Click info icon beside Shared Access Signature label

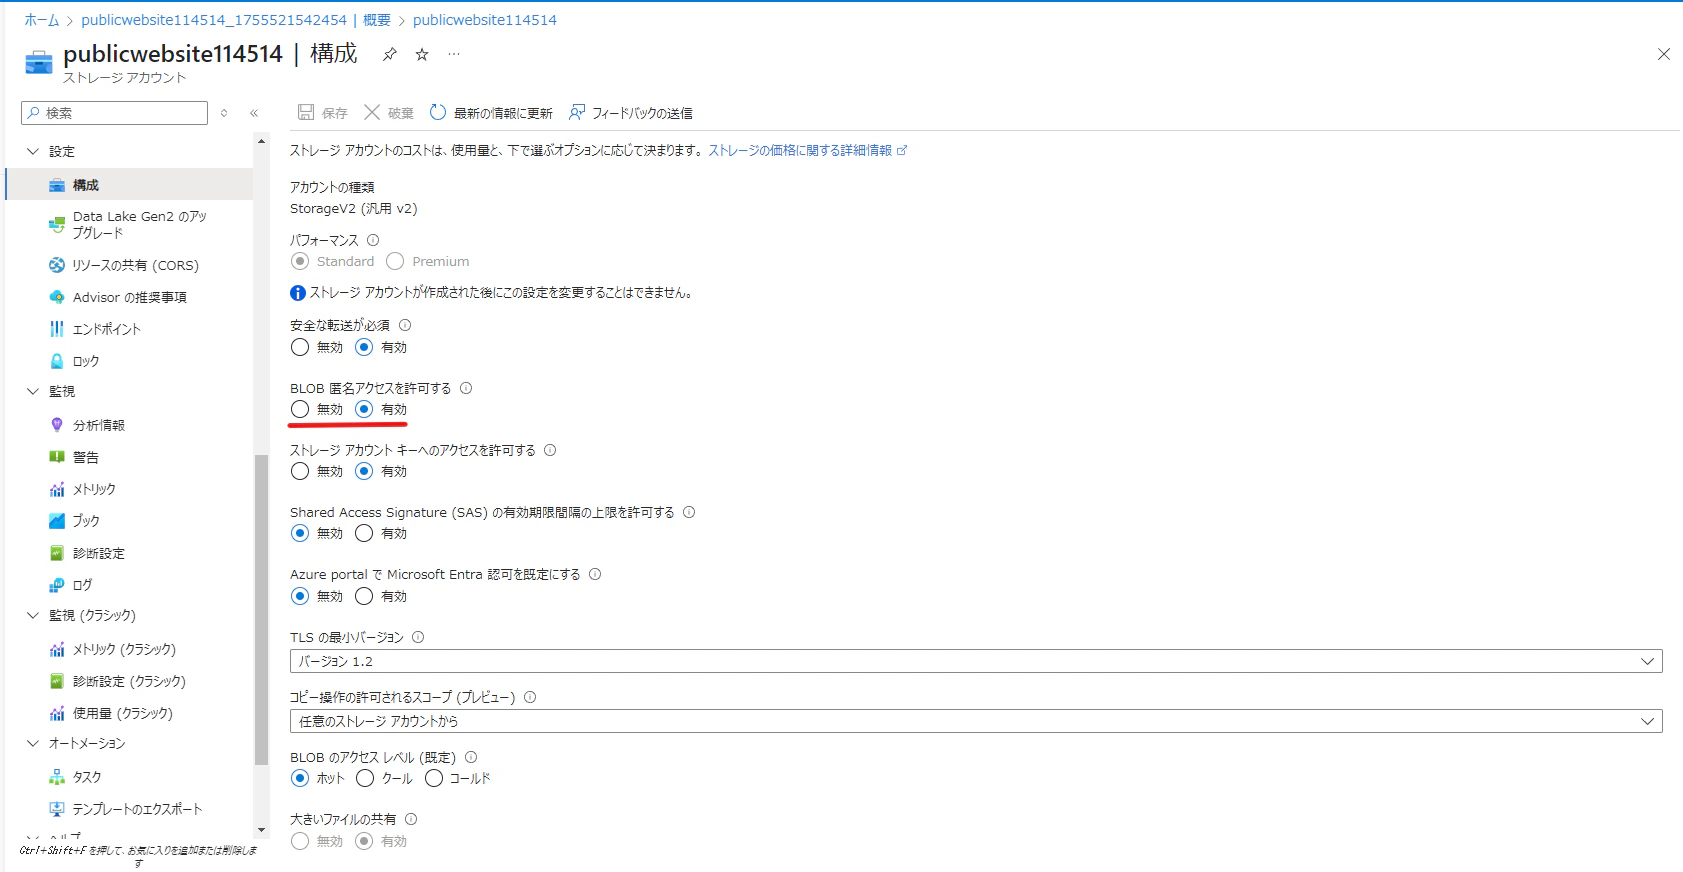pos(689,512)
